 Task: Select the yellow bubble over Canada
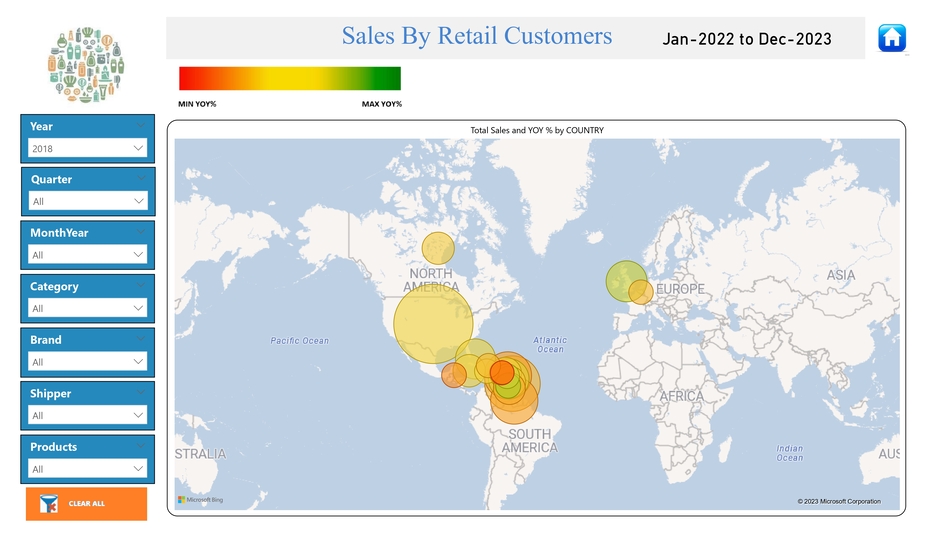tap(438, 248)
